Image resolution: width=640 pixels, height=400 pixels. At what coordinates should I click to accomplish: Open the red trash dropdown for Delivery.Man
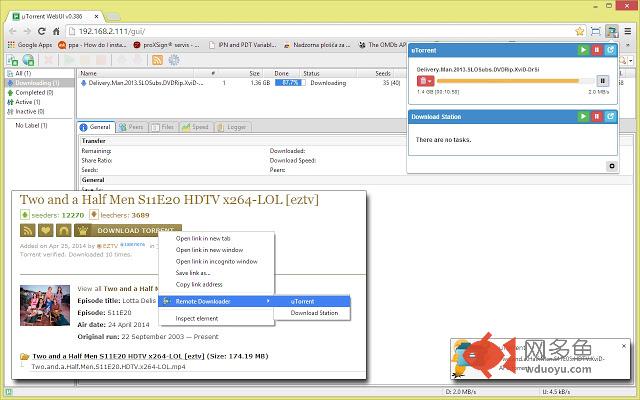[425, 81]
